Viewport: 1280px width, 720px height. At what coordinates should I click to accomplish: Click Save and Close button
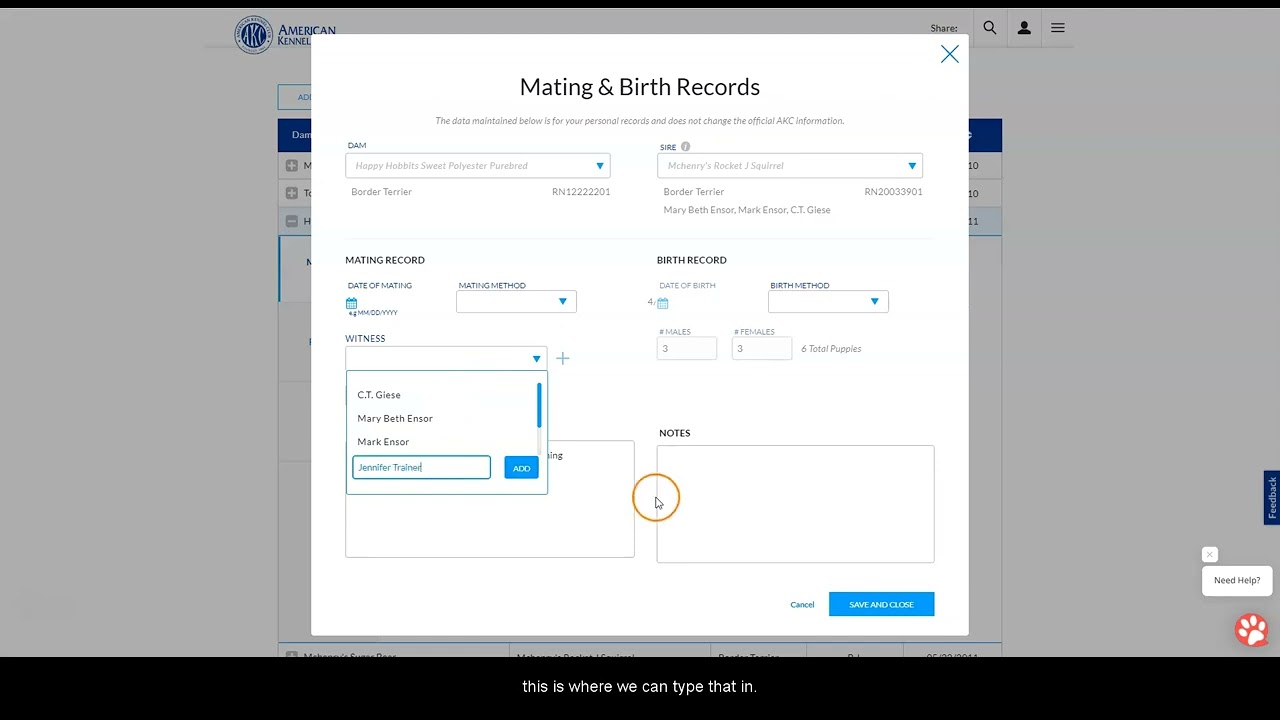tap(881, 604)
